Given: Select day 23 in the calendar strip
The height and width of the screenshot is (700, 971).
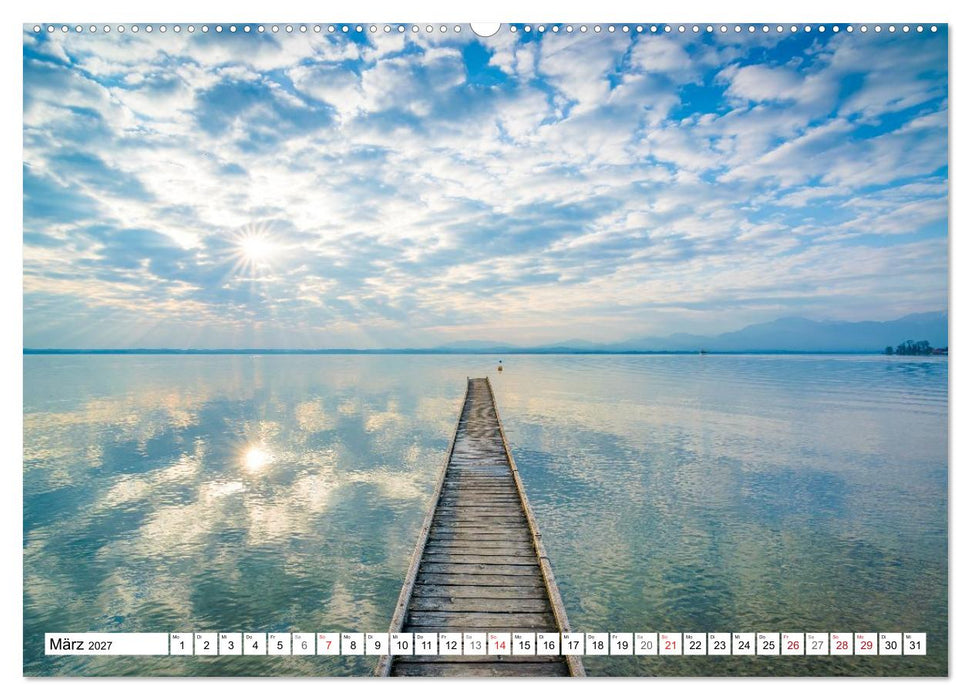Looking at the screenshot, I should click(720, 644).
